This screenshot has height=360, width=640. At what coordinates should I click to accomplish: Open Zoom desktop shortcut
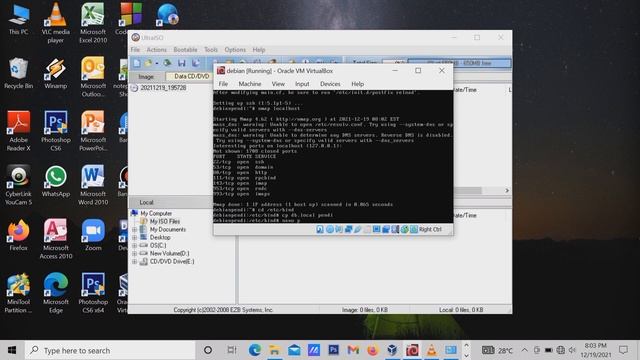(x=93, y=236)
